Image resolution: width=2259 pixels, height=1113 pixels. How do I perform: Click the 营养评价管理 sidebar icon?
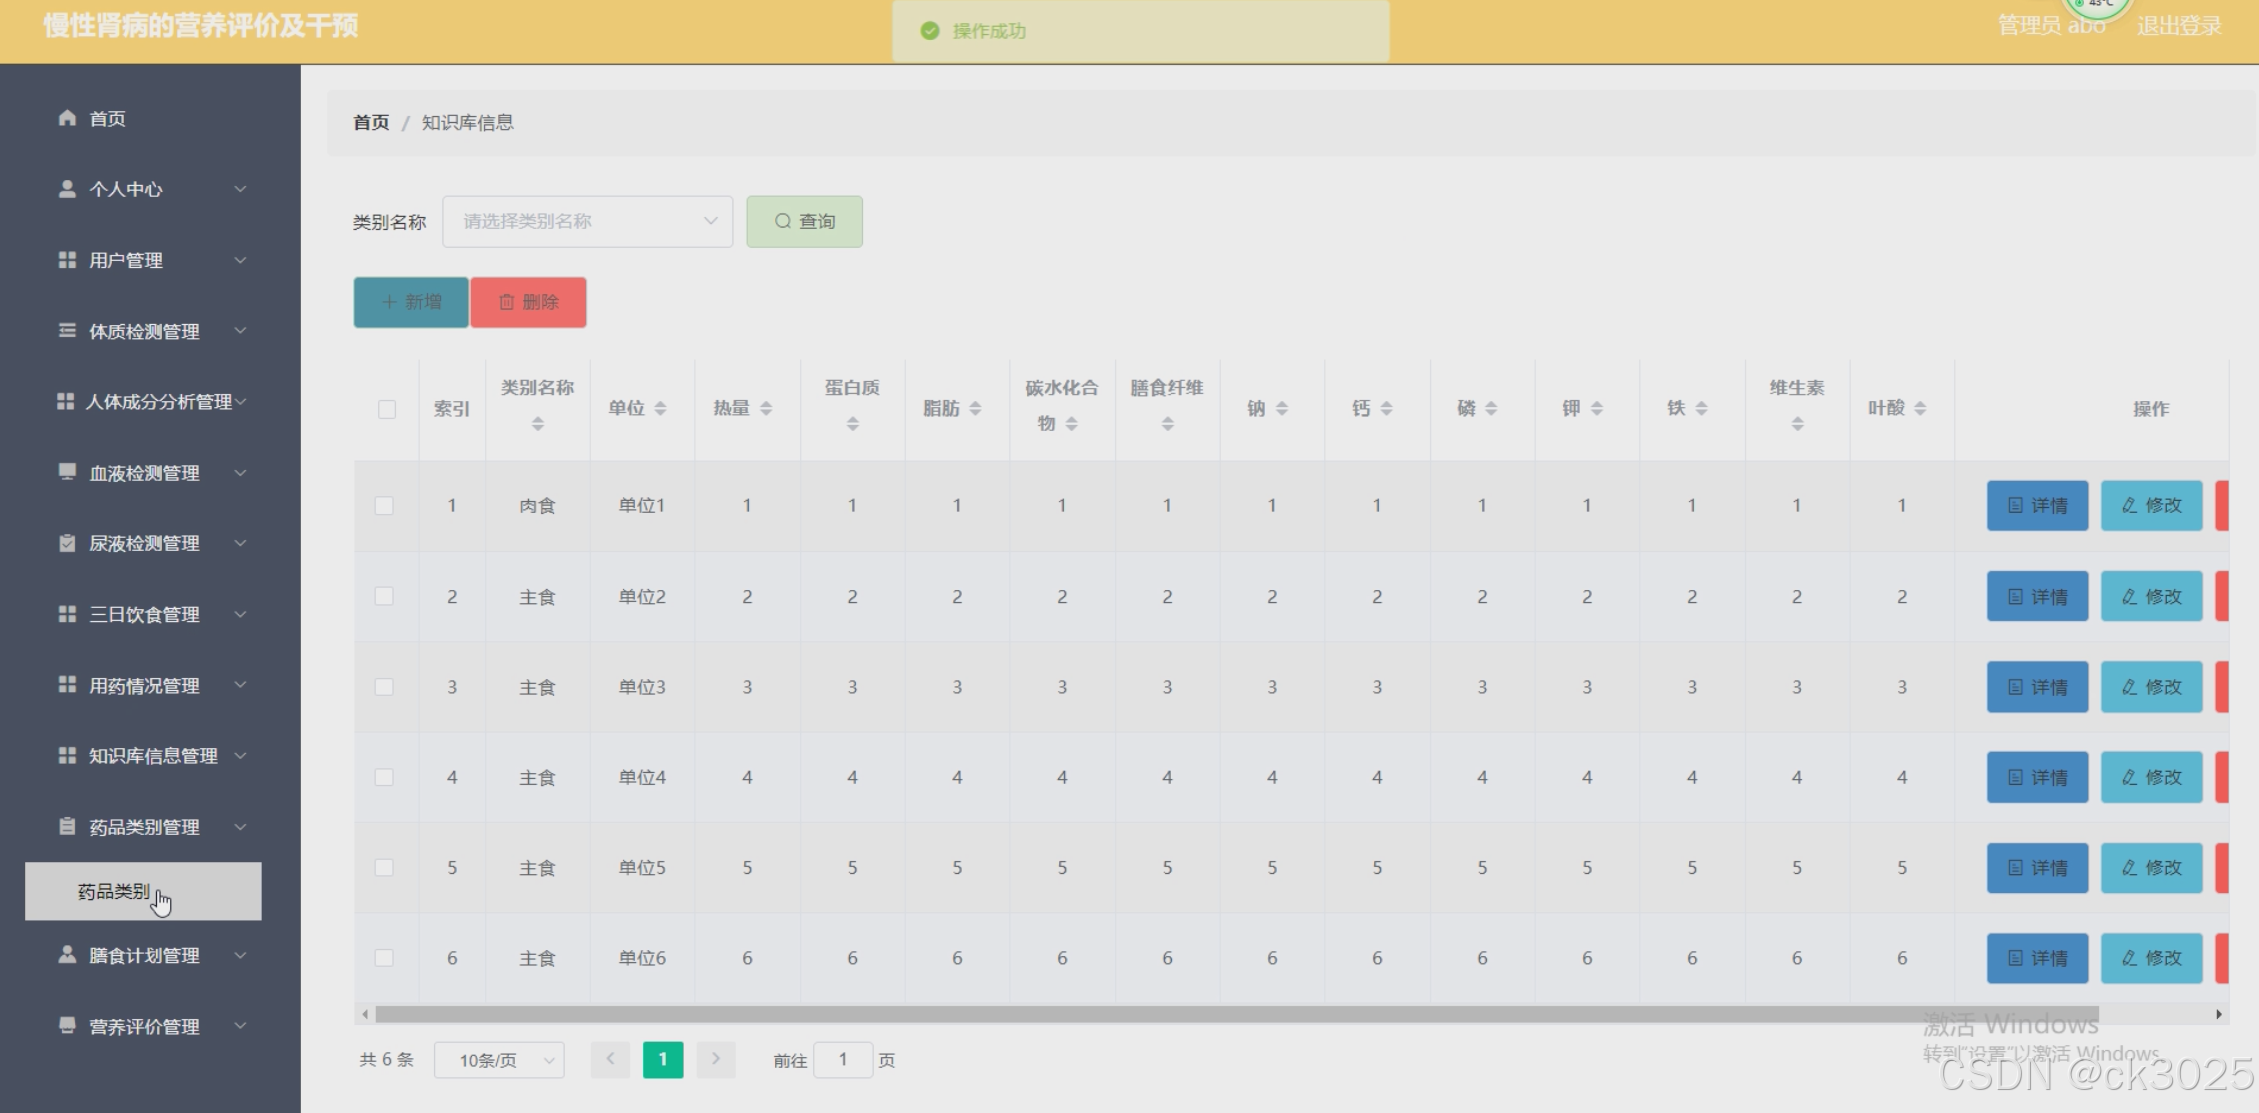(x=67, y=1025)
